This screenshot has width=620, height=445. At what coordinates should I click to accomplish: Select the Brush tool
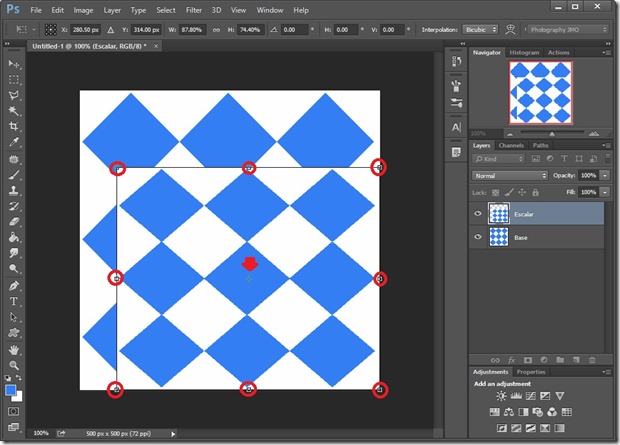tap(13, 175)
